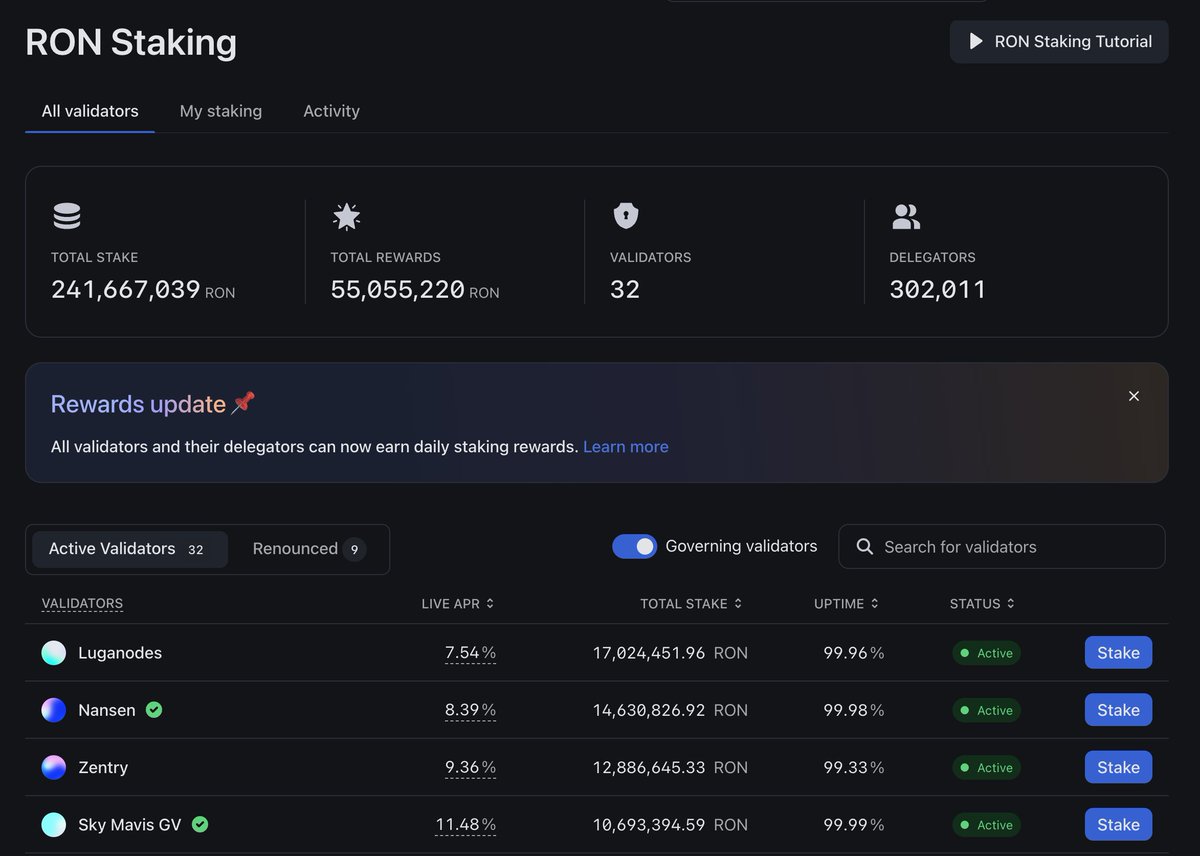Click the 302,011 delegators figure
The image size is (1200, 856).
(938, 290)
